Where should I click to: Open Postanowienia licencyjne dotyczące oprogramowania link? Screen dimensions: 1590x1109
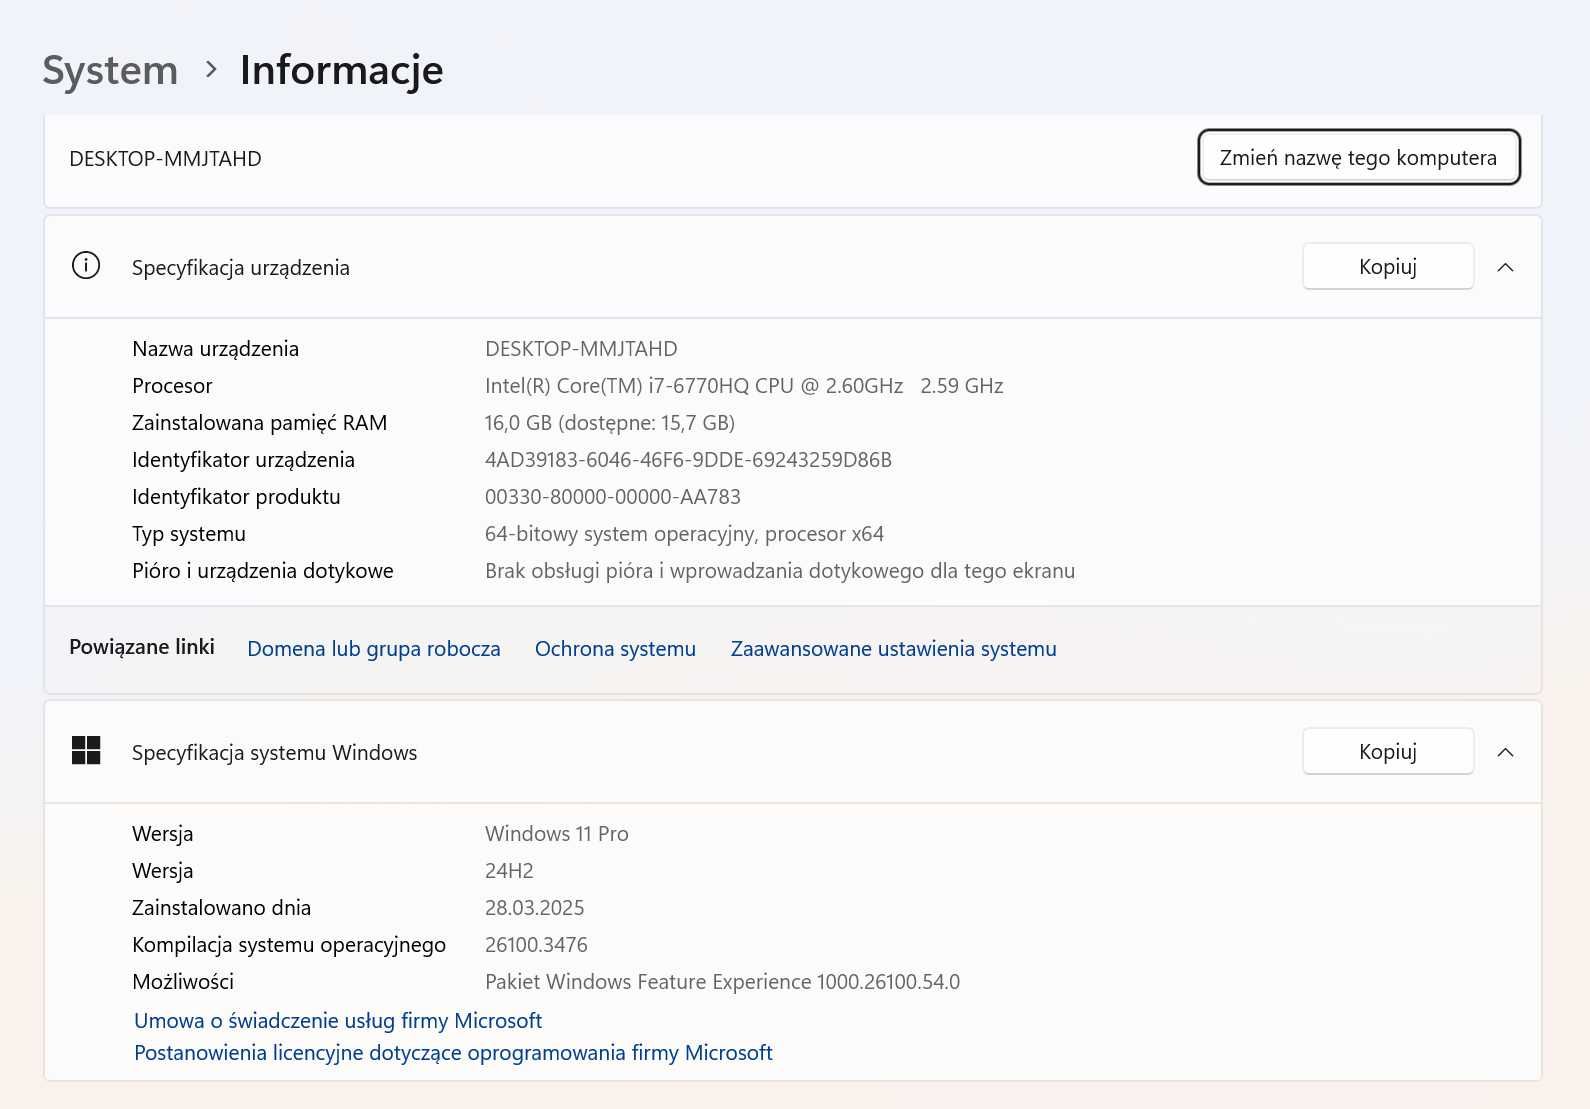(453, 1052)
